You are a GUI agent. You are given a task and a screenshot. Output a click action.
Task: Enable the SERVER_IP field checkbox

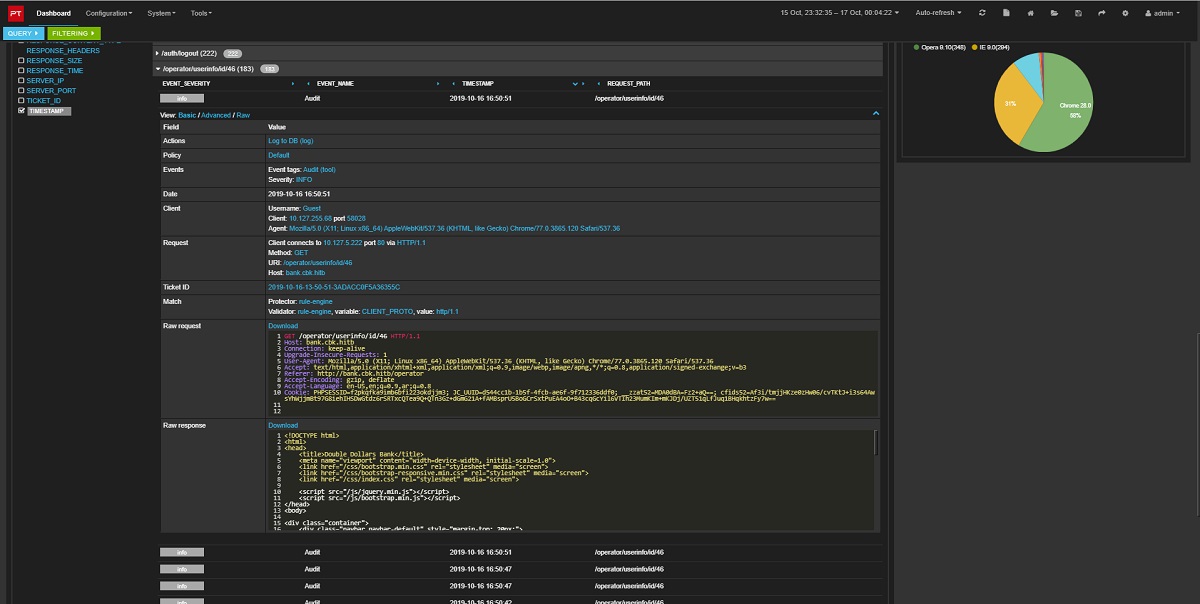click(21, 81)
